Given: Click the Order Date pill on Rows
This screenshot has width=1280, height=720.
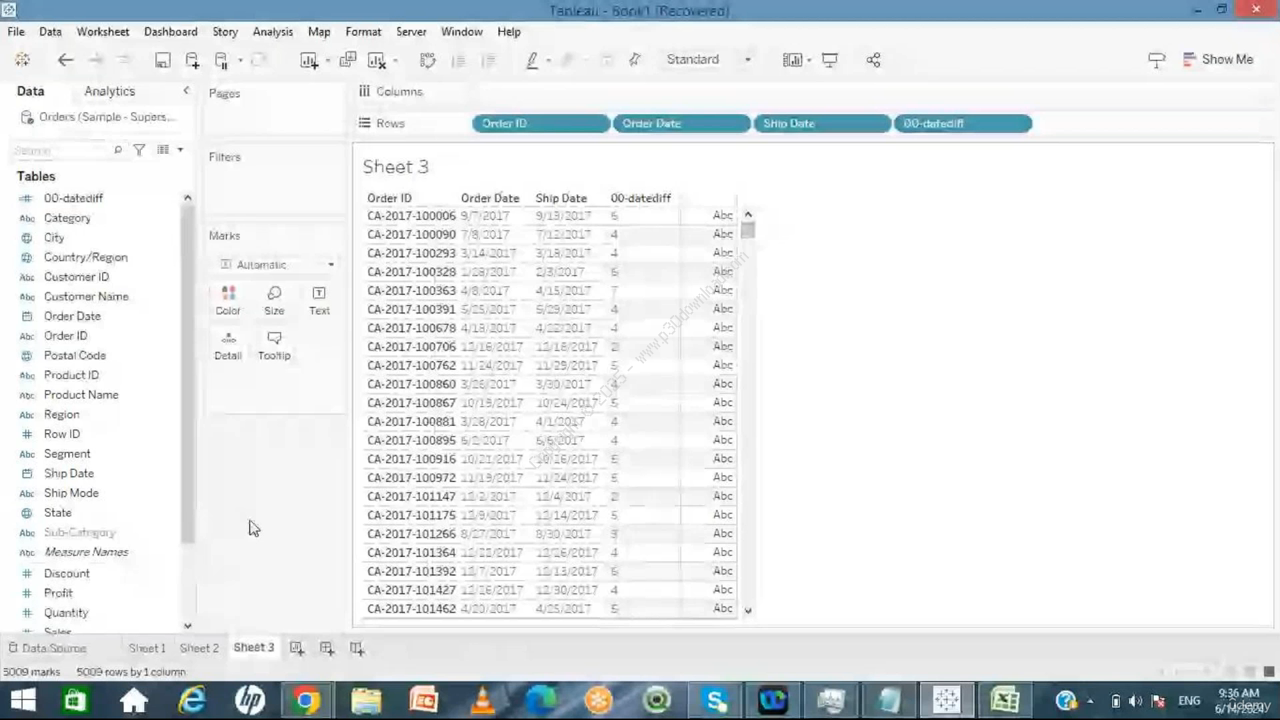Looking at the screenshot, I should [681, 123].
